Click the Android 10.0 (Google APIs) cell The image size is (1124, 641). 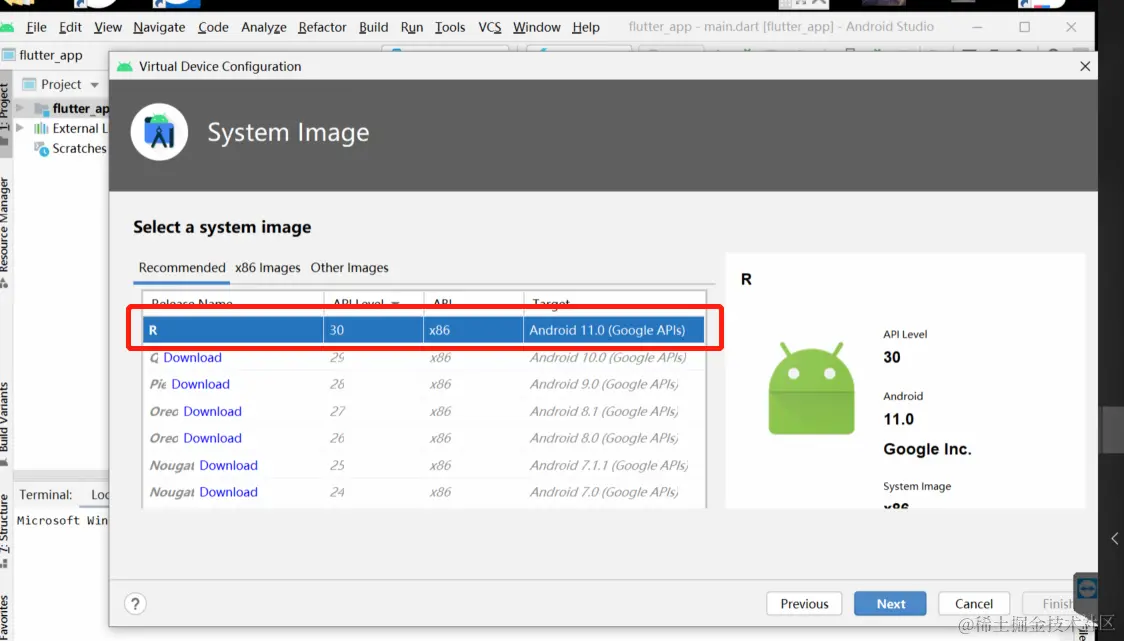(608, 357)
